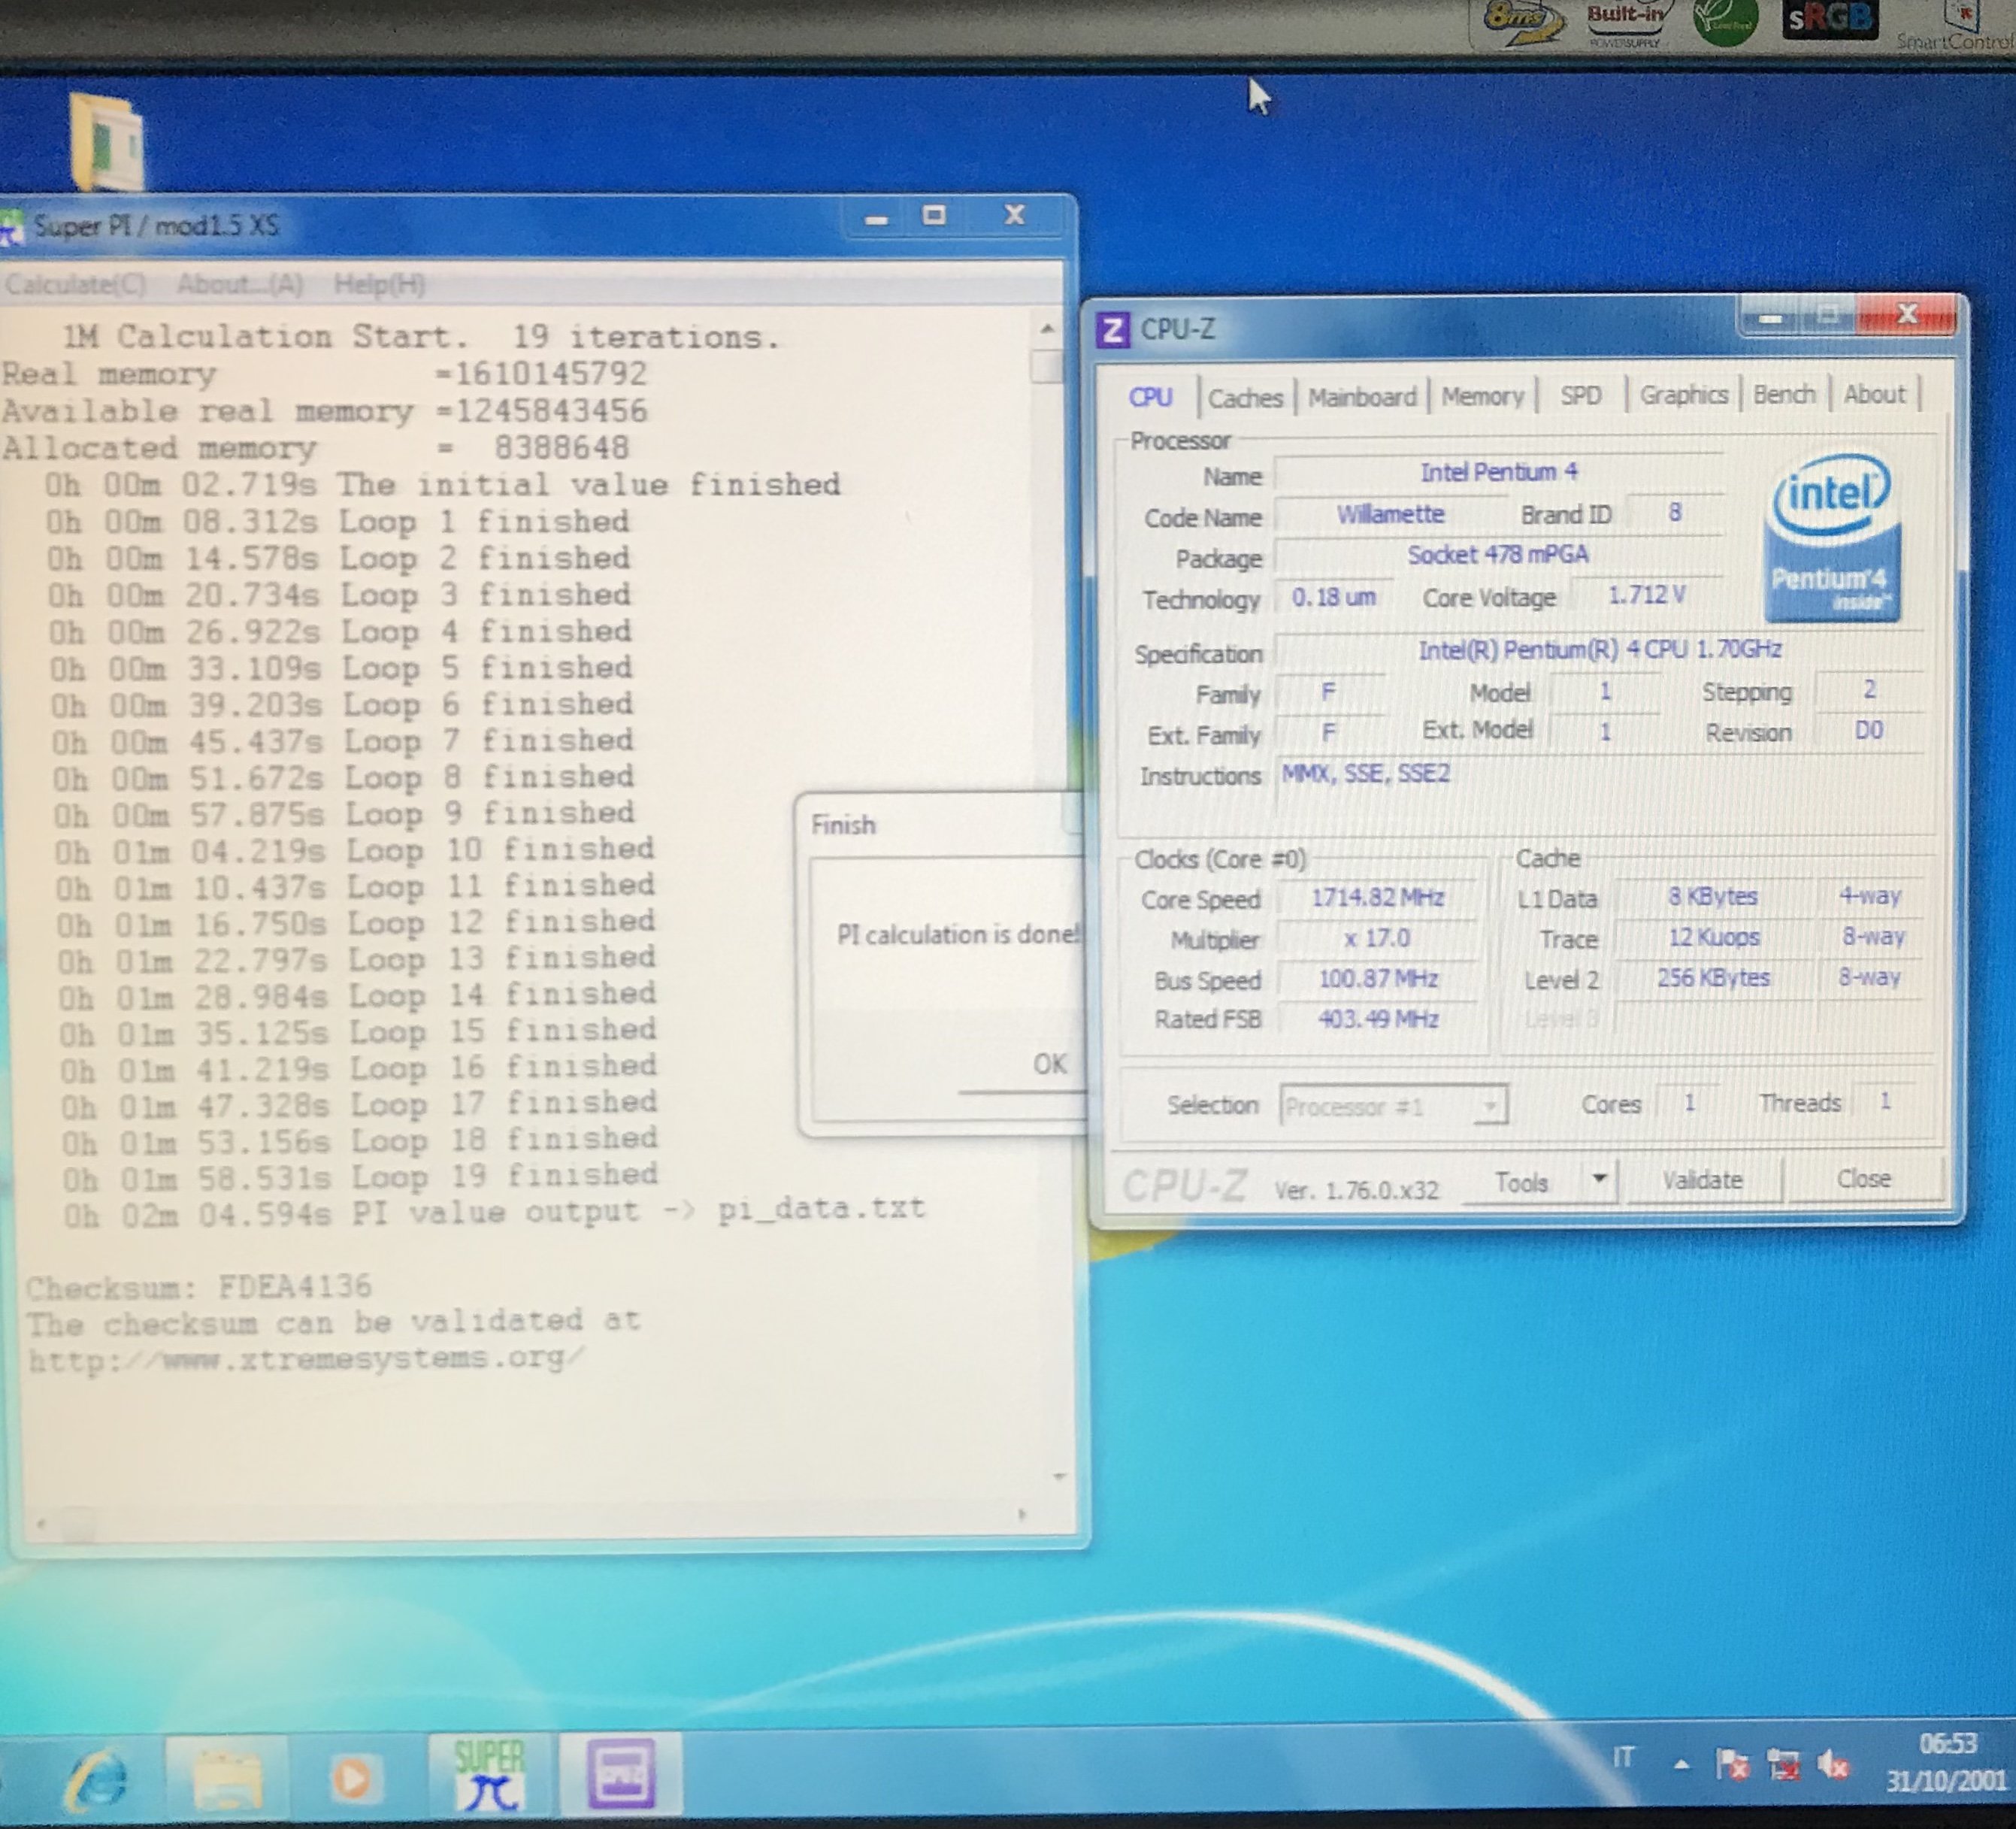Open the Memory tab in CPU-Z
Screen dimensions: 2016x1829
1482,397
